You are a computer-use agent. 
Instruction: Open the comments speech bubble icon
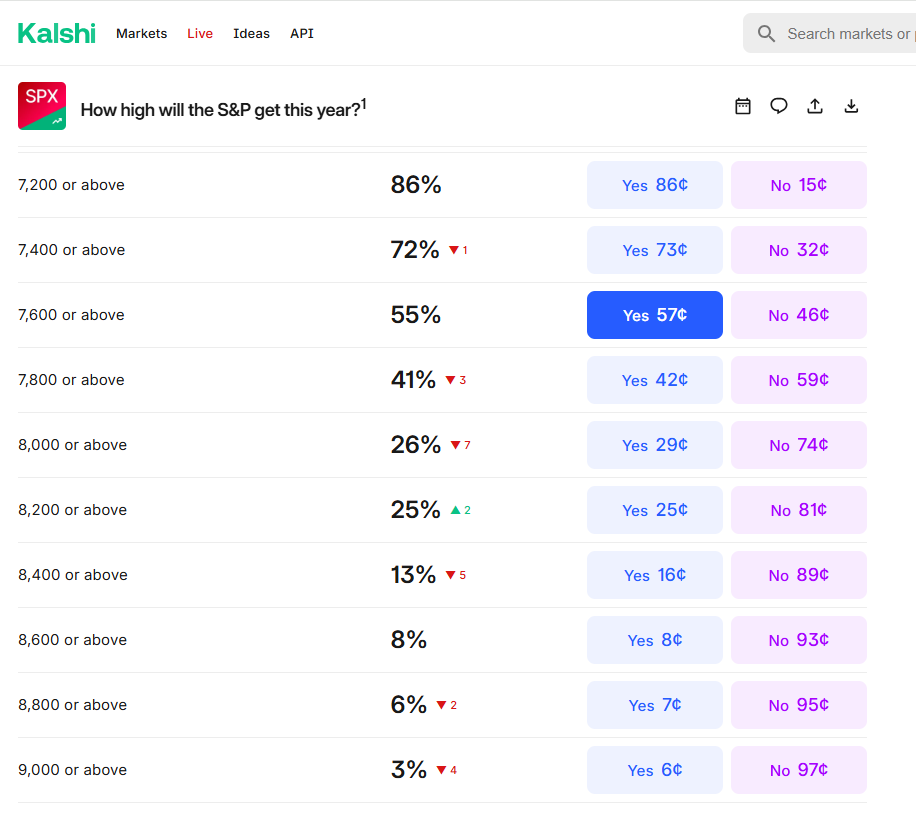[x=779, y=106]
